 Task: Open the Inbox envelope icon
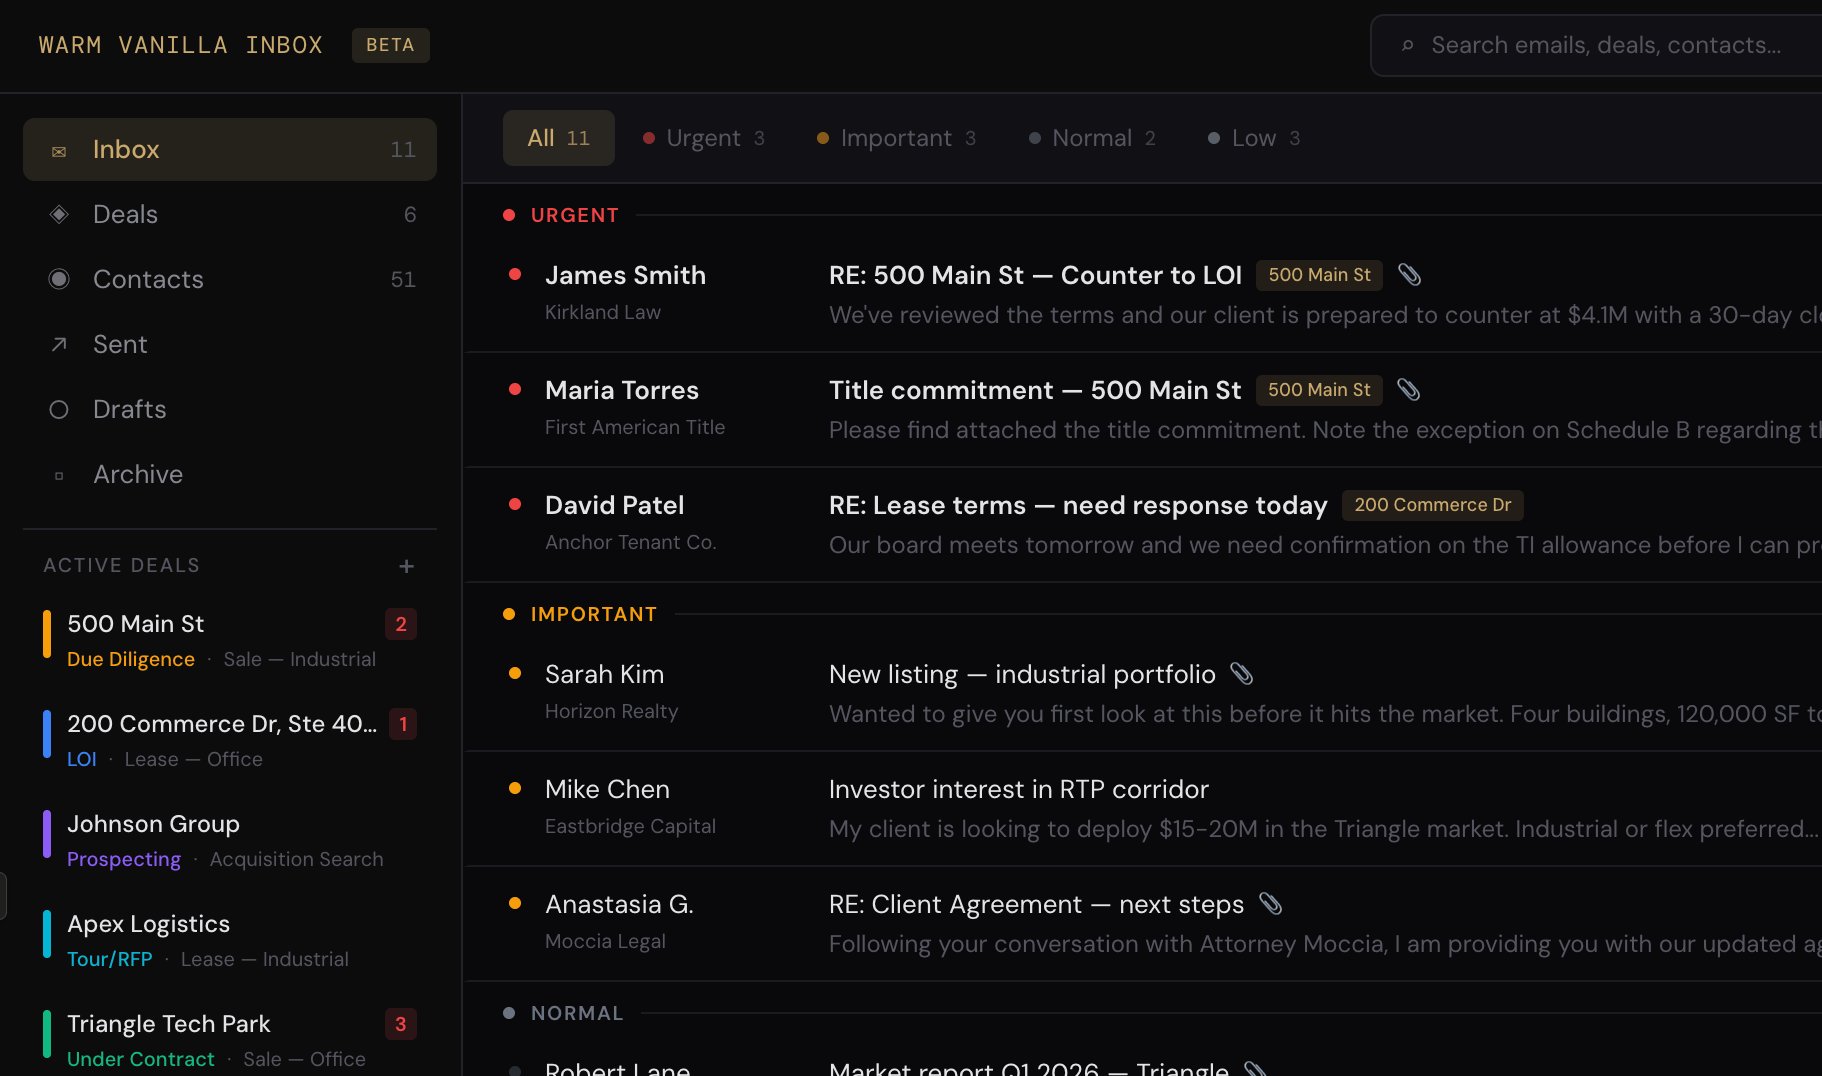coord(59,151)
